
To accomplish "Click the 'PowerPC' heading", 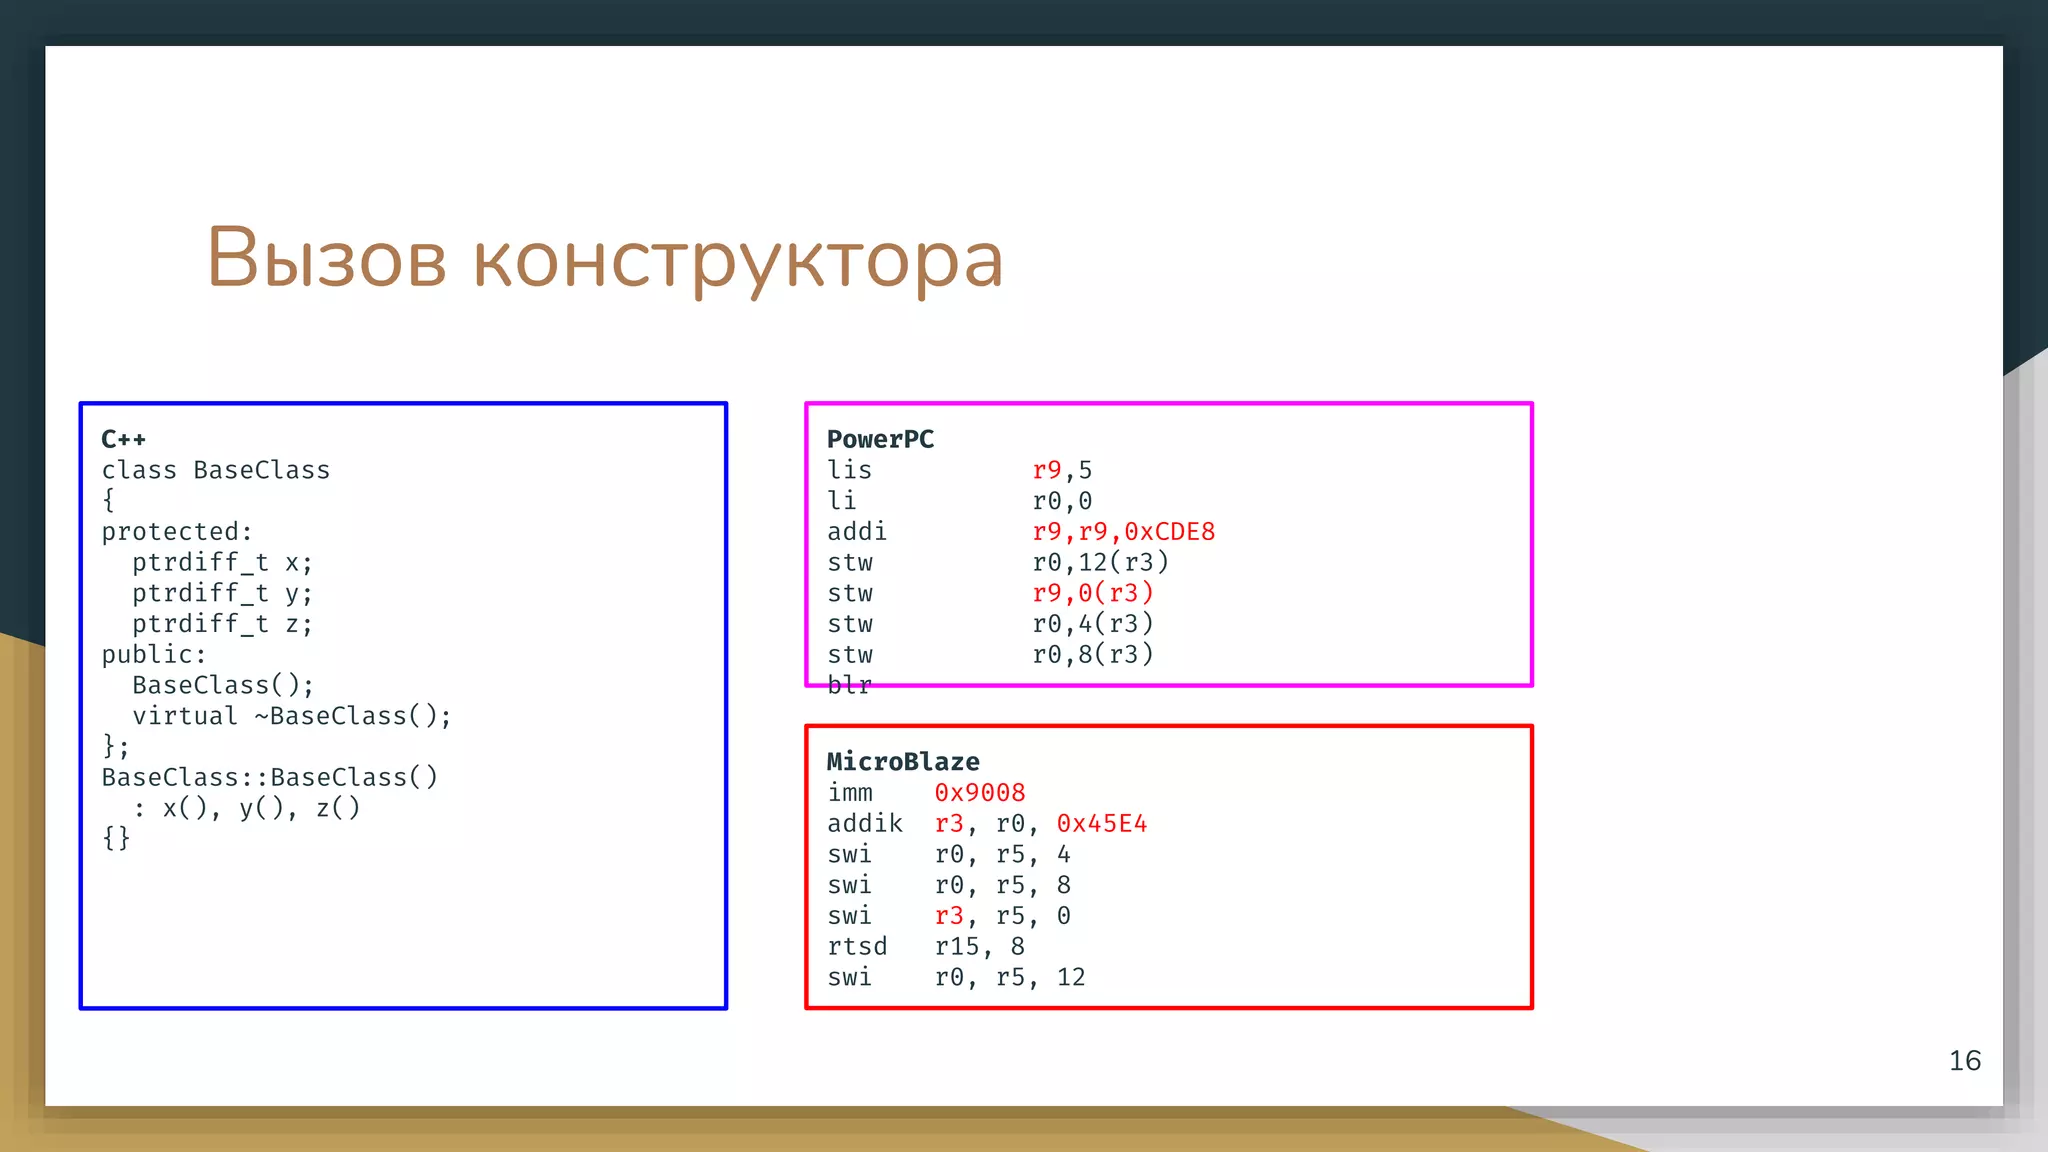I will click(x=881, y=439).
